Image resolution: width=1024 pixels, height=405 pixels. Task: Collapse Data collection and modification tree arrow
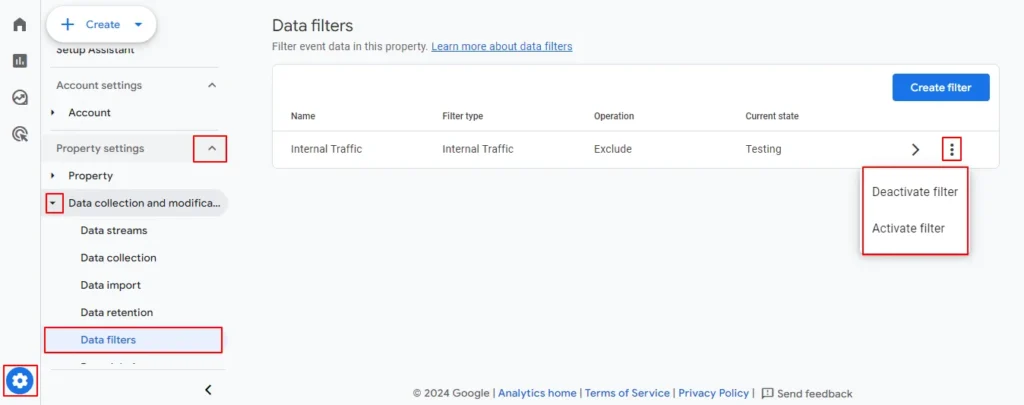(x=53, y=203)
